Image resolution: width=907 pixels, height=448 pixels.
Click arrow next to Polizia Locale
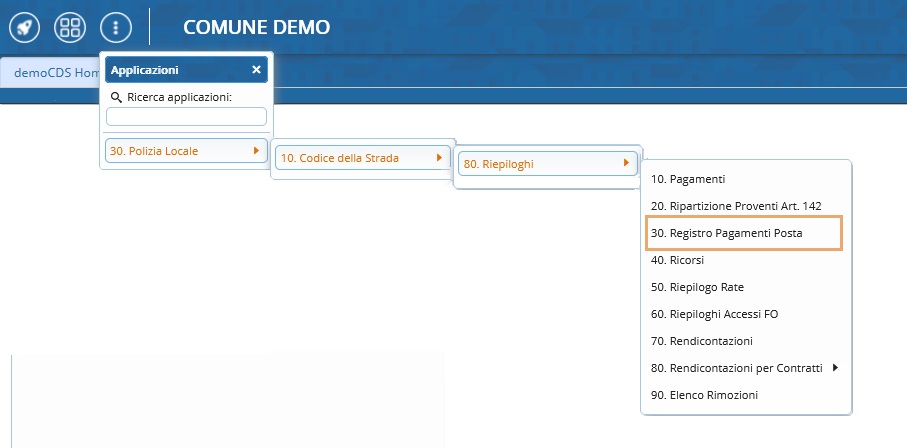point(257,151)
